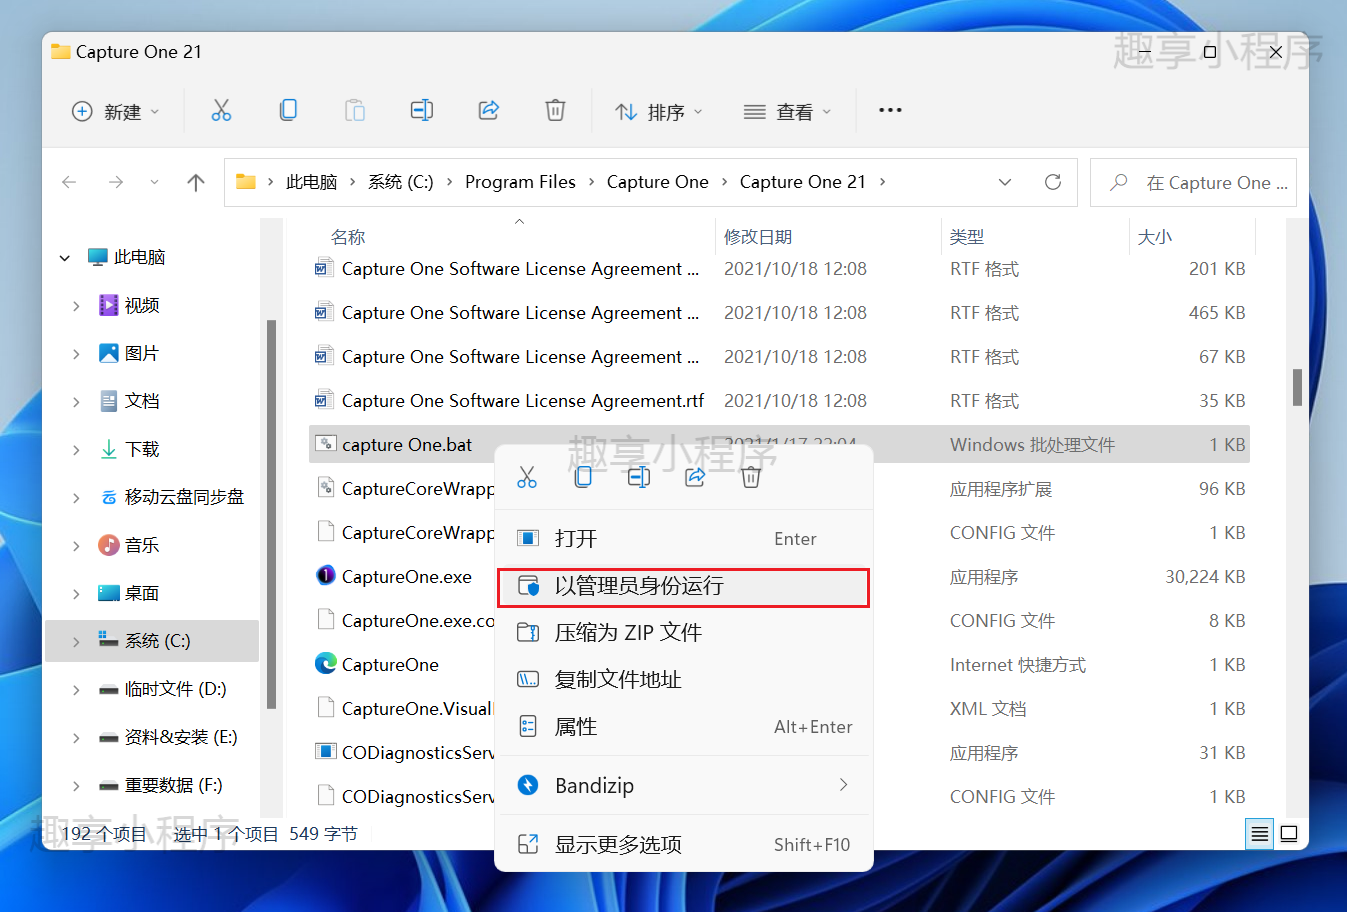Open the Sort (排序) dropdown
The height and width of the screenshot is (912, 1347).
[658, 111]
